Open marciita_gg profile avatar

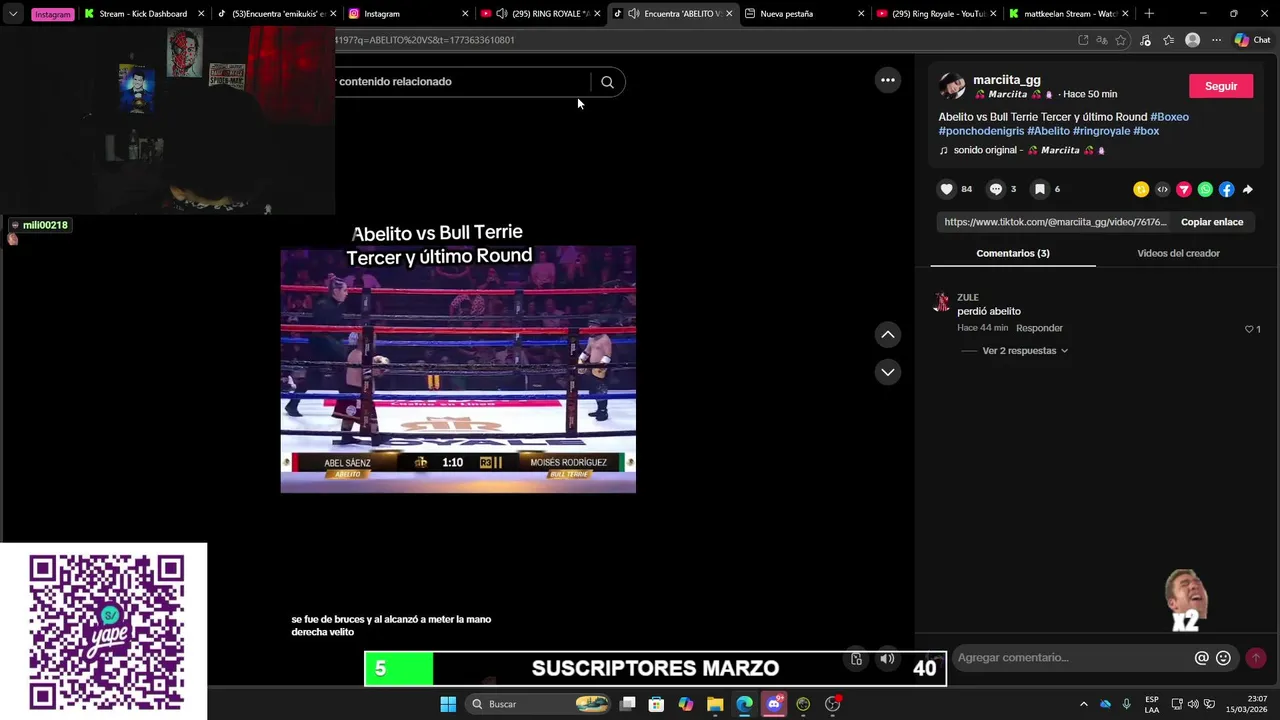pos(952,86)
